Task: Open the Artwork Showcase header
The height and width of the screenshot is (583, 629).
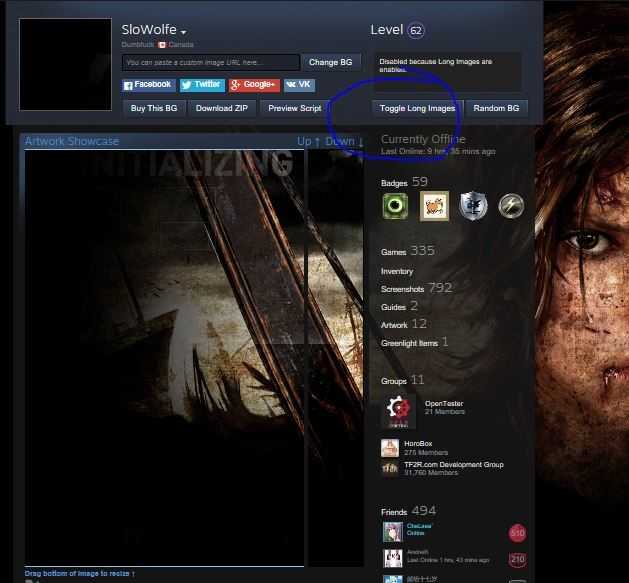Action: point(72,141)
